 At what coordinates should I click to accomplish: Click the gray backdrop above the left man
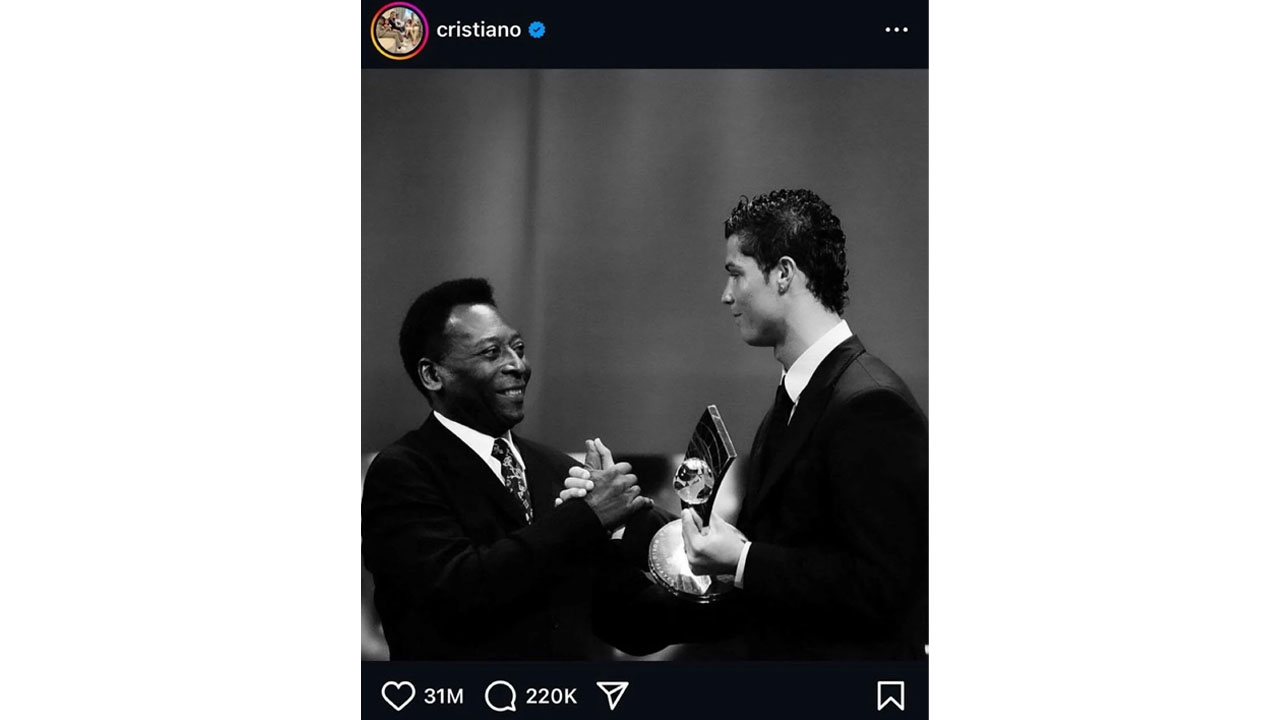click(450, 180)
